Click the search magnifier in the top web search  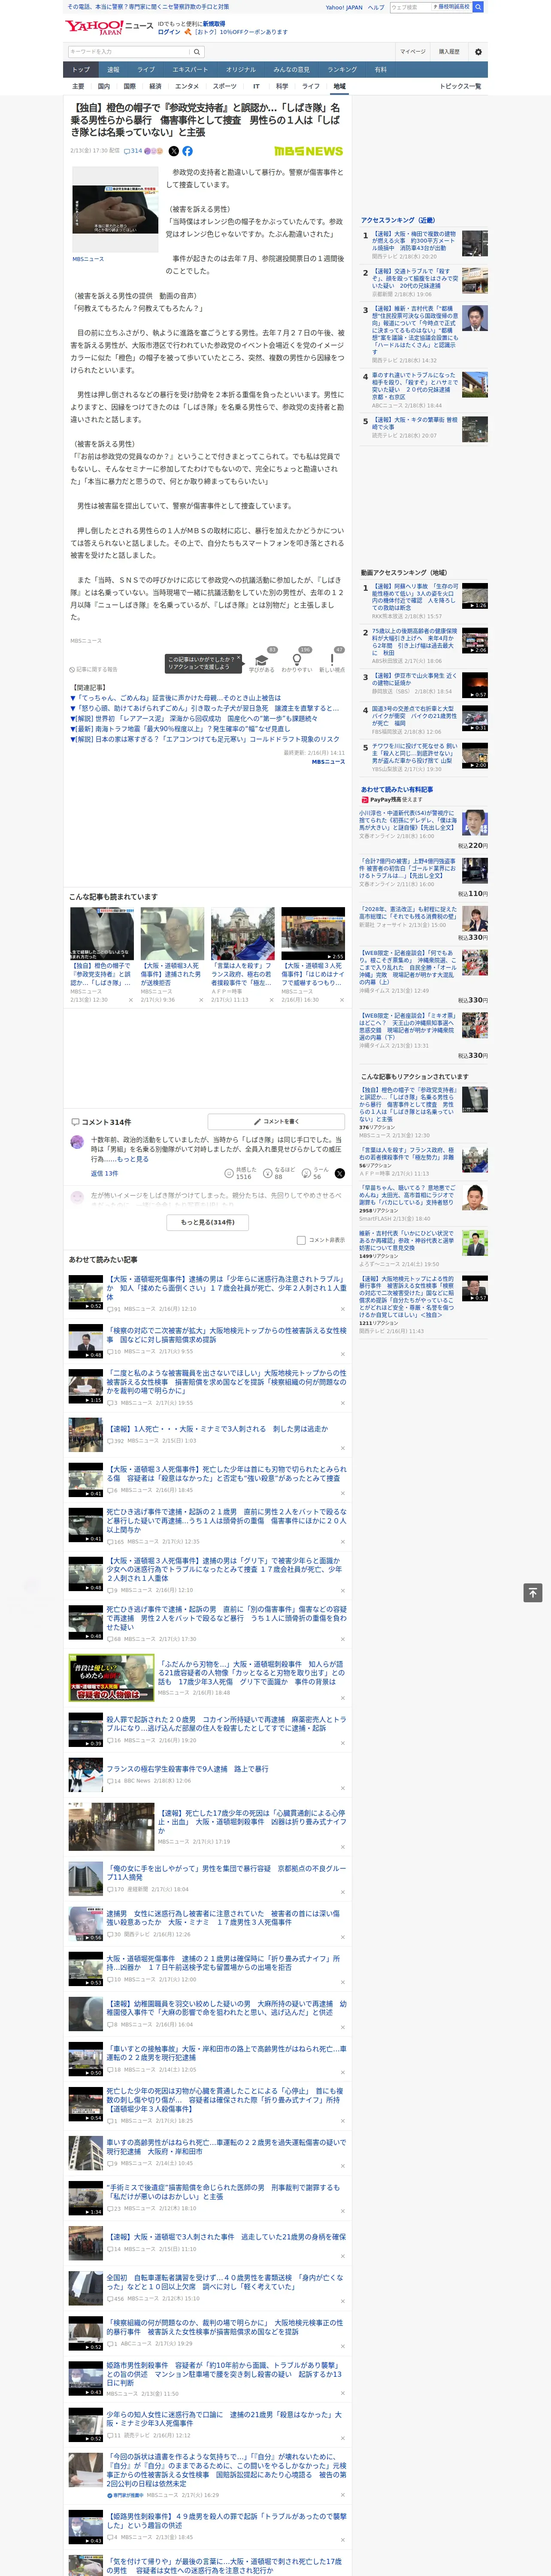pos(478,7)
